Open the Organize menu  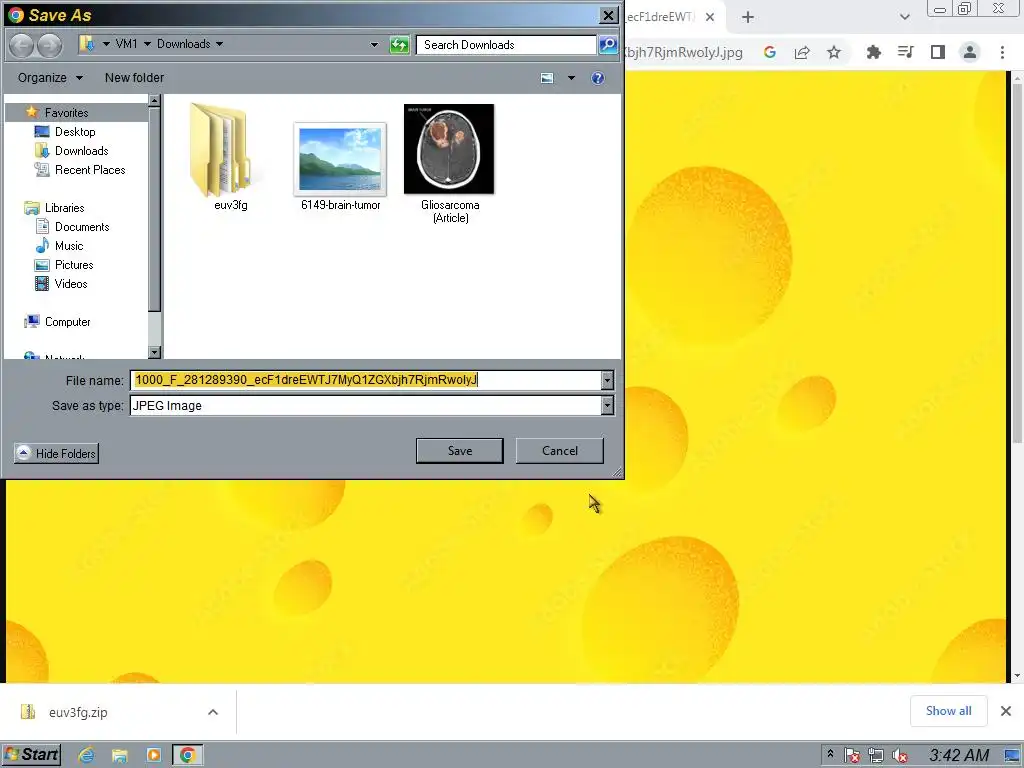pyautogui.click(x=50, y=78)
